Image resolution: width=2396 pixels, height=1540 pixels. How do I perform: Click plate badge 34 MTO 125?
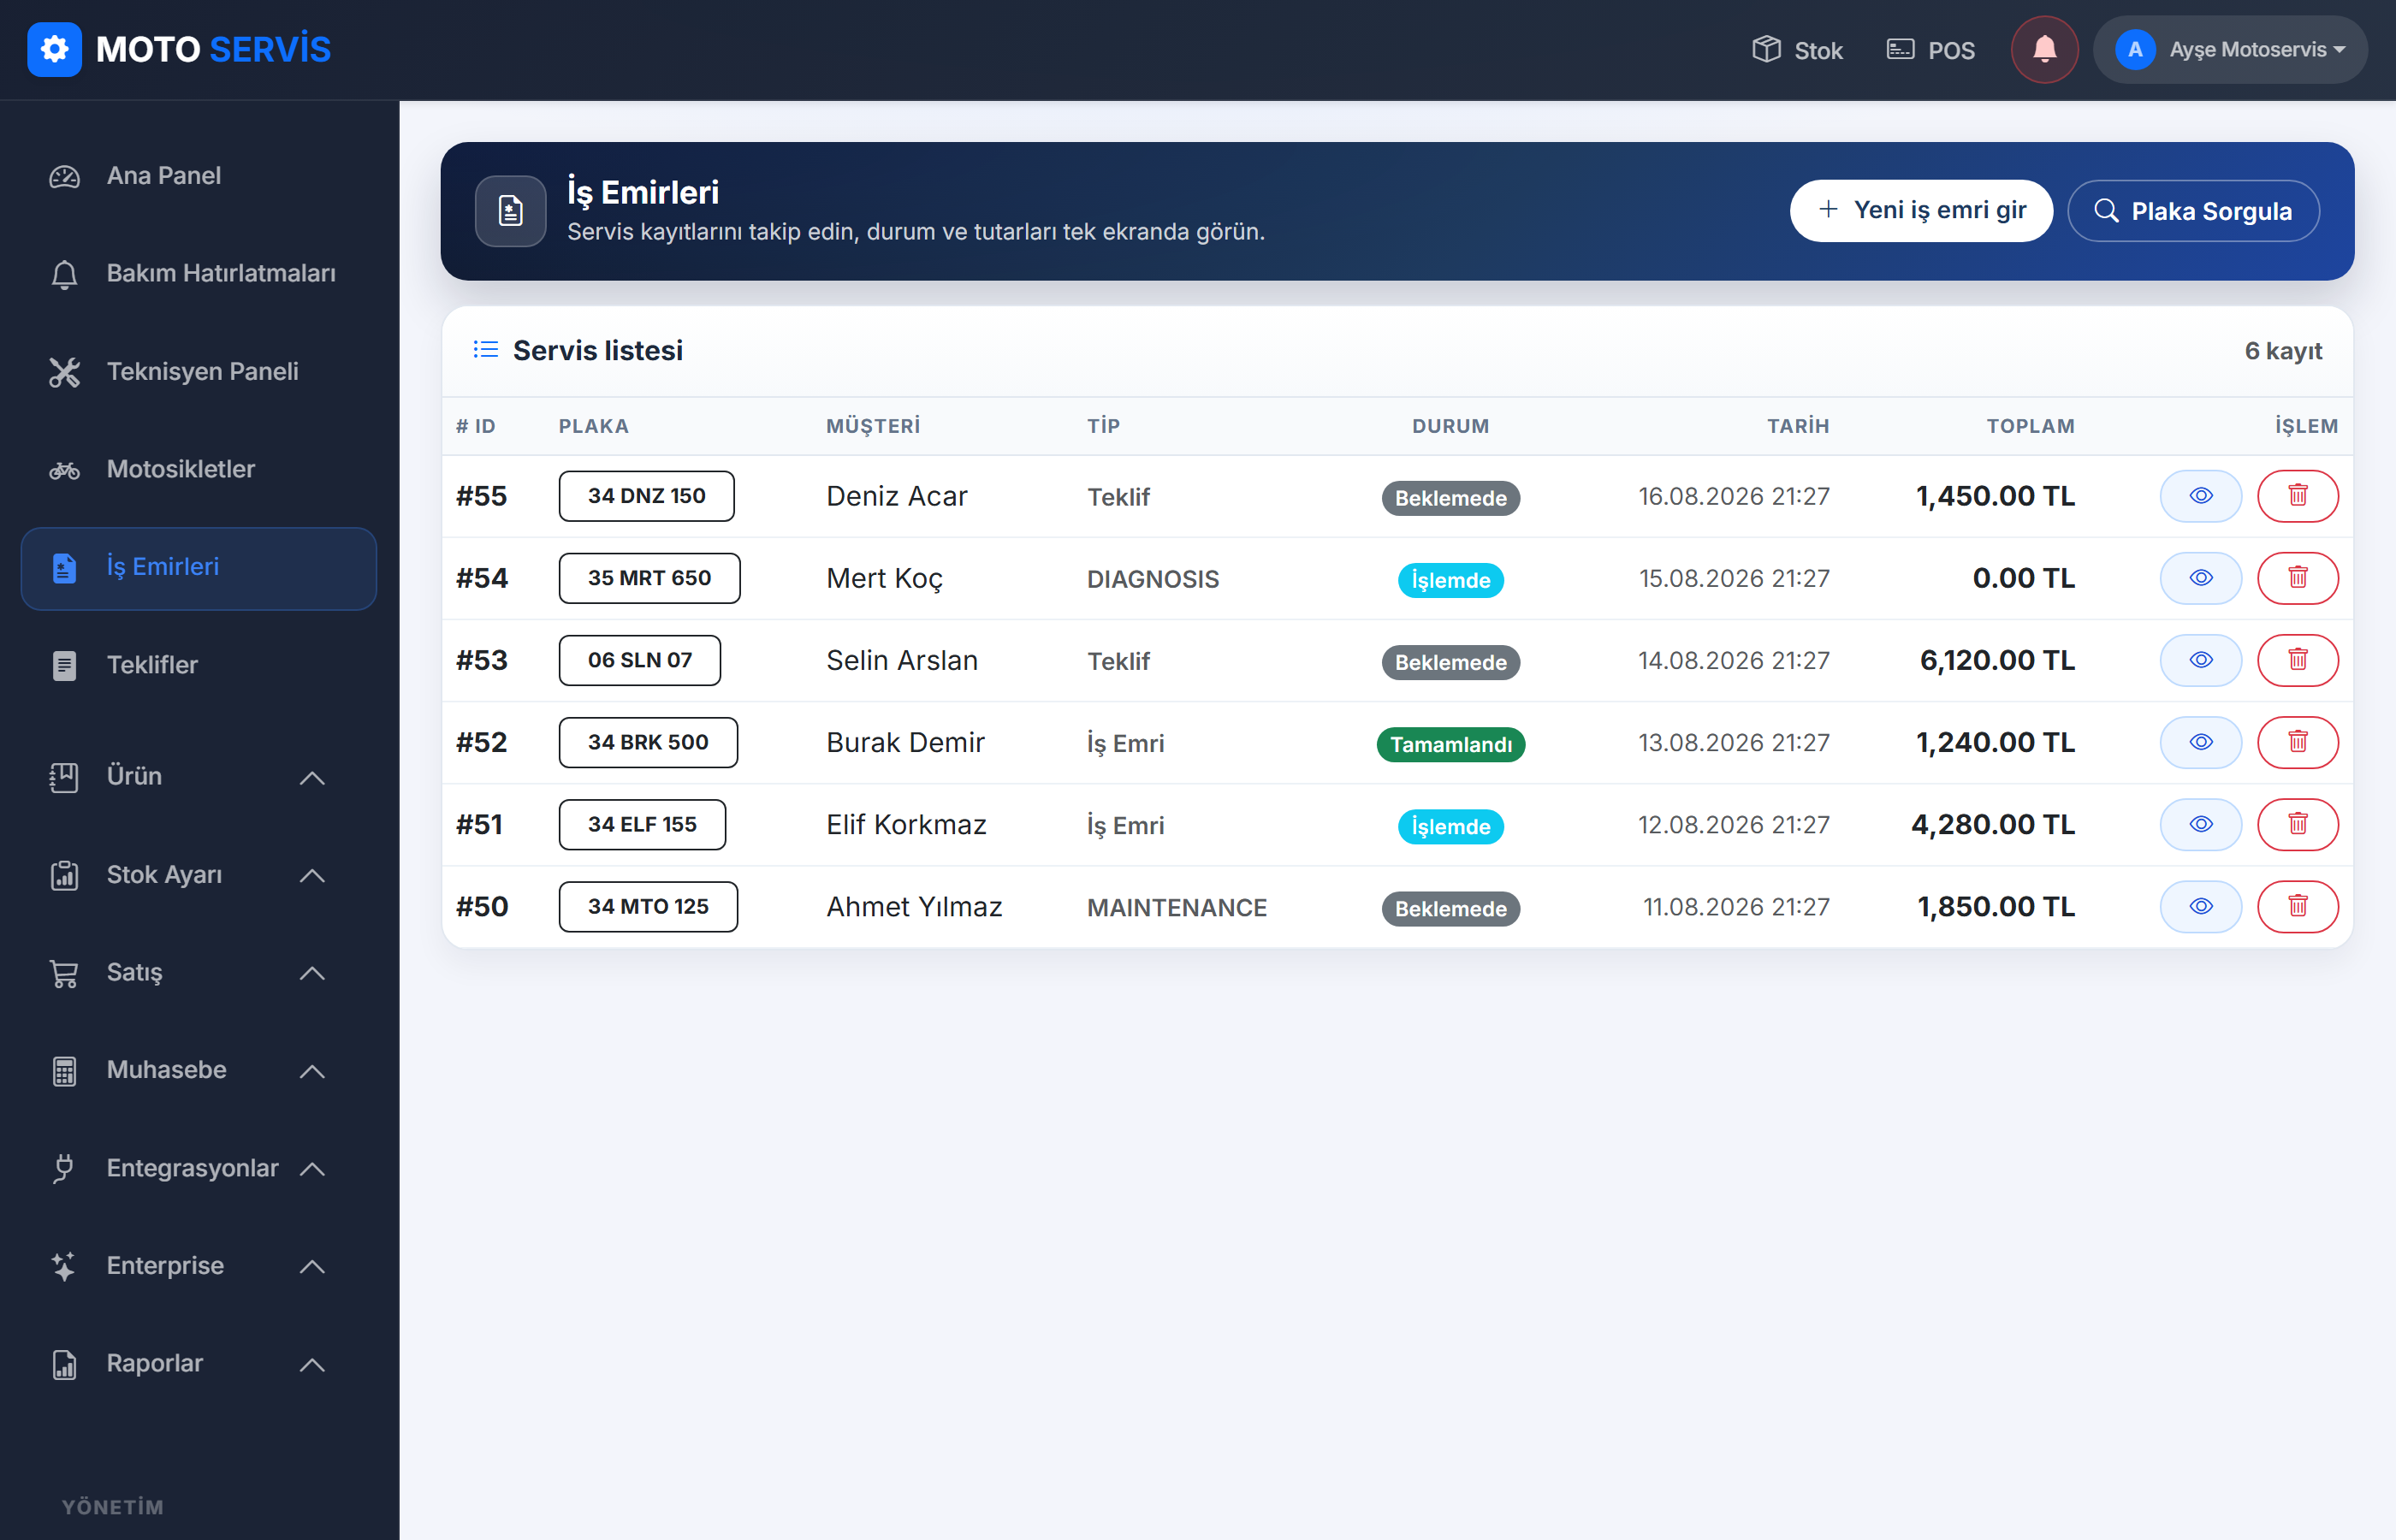click(x=648, y=906)
